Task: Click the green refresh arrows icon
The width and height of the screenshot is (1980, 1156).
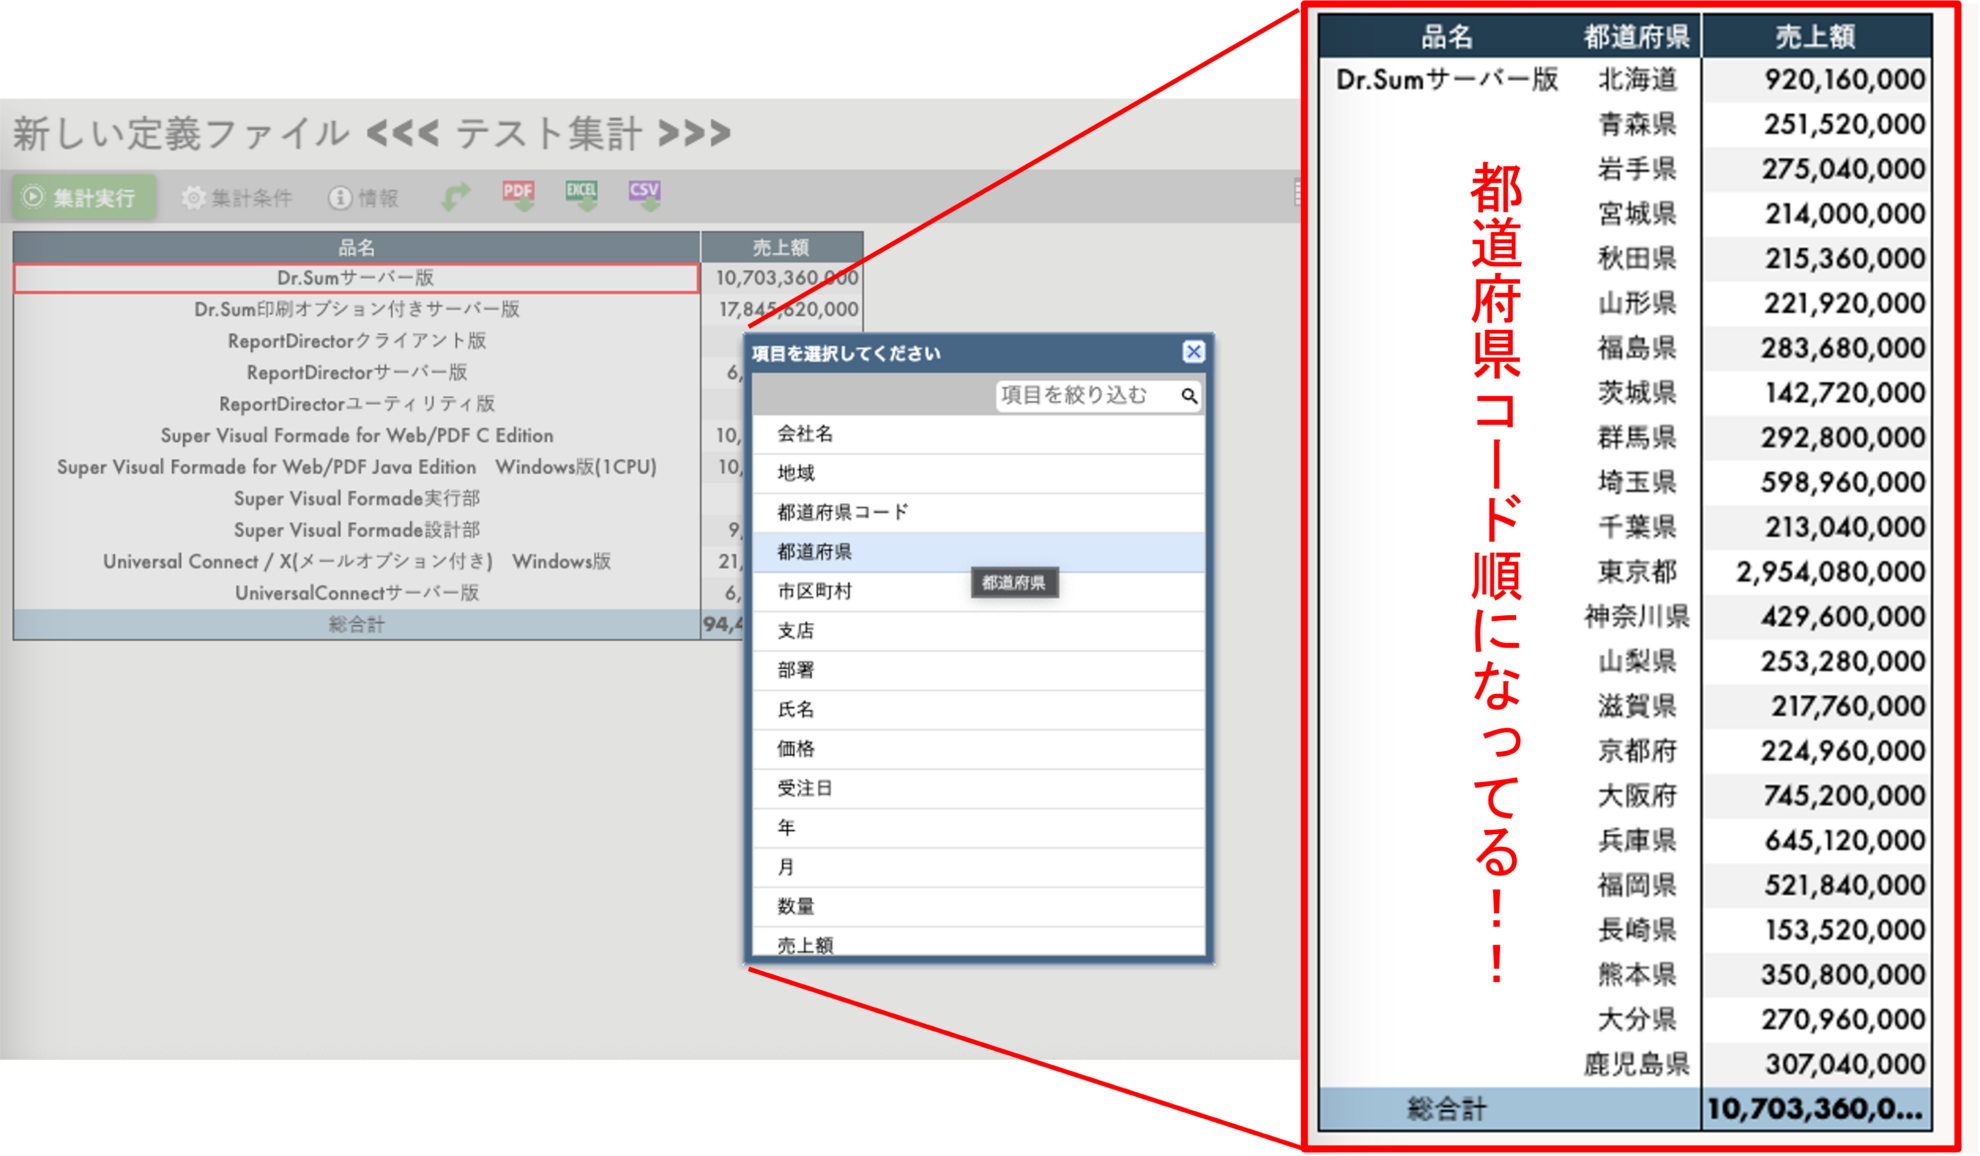Action: 455,195
